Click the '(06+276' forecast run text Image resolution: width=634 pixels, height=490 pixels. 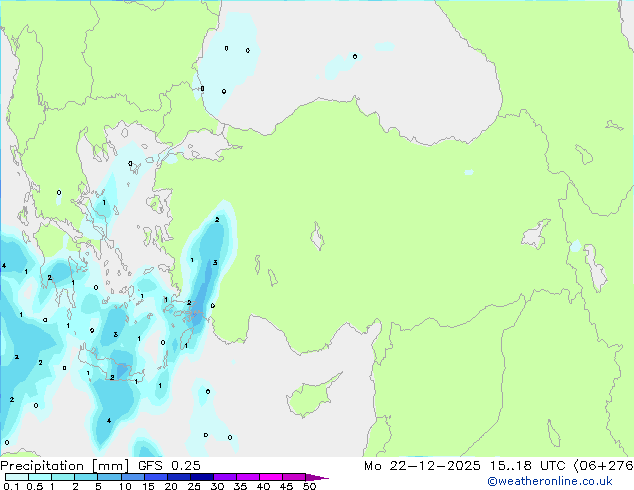point(603,466)
